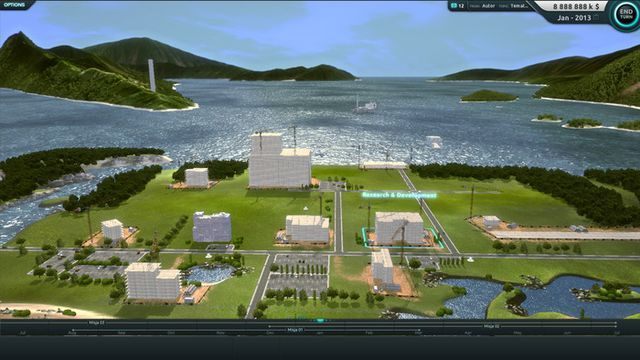Click the 8 888 888 k $ money display
Viewport: 640px width, 360px height.
coord(576,7)
